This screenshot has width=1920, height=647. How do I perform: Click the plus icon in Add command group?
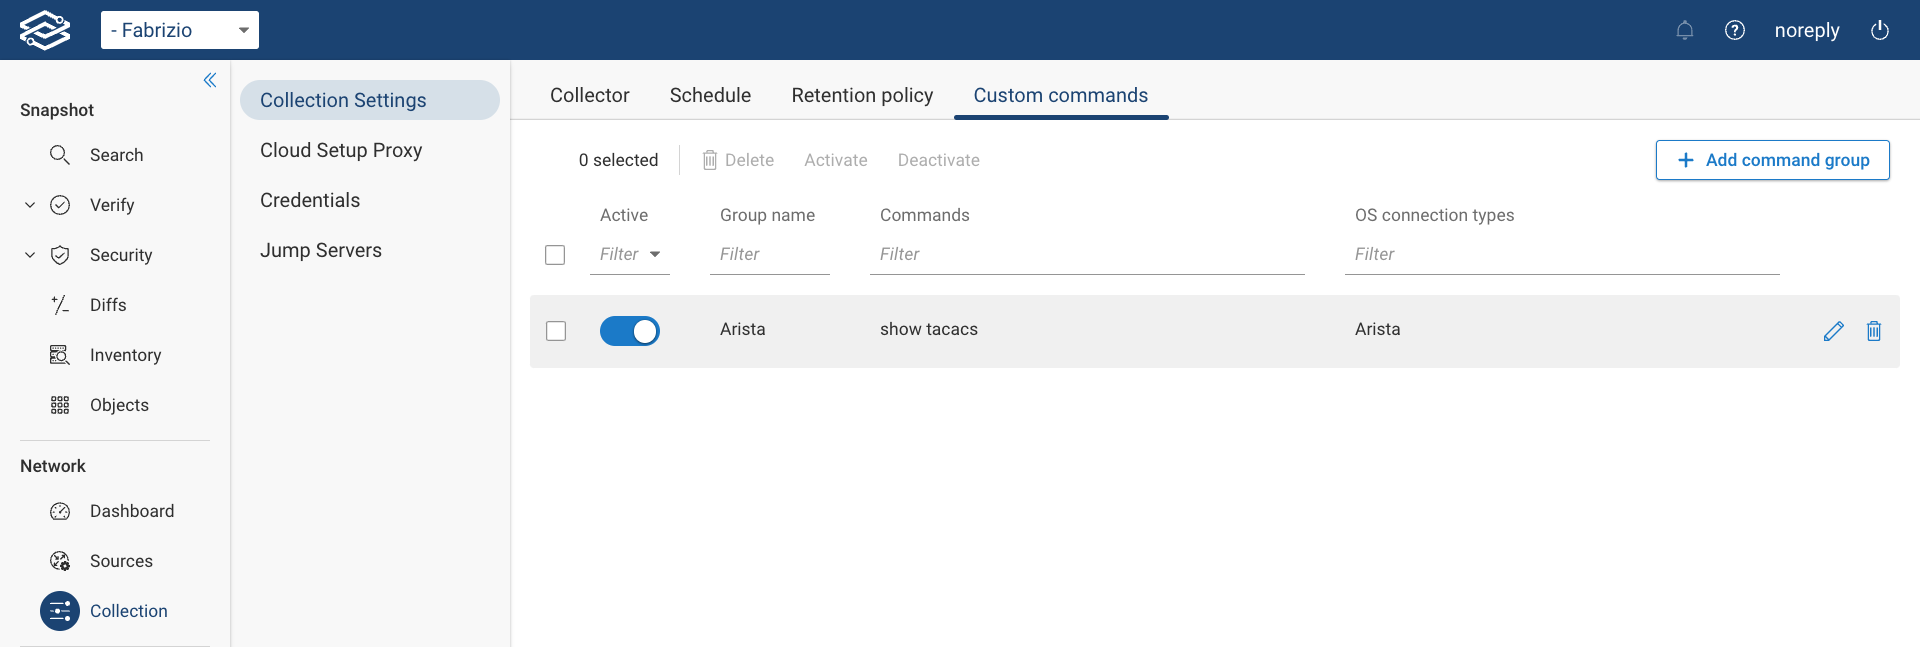coord(1686,160)
